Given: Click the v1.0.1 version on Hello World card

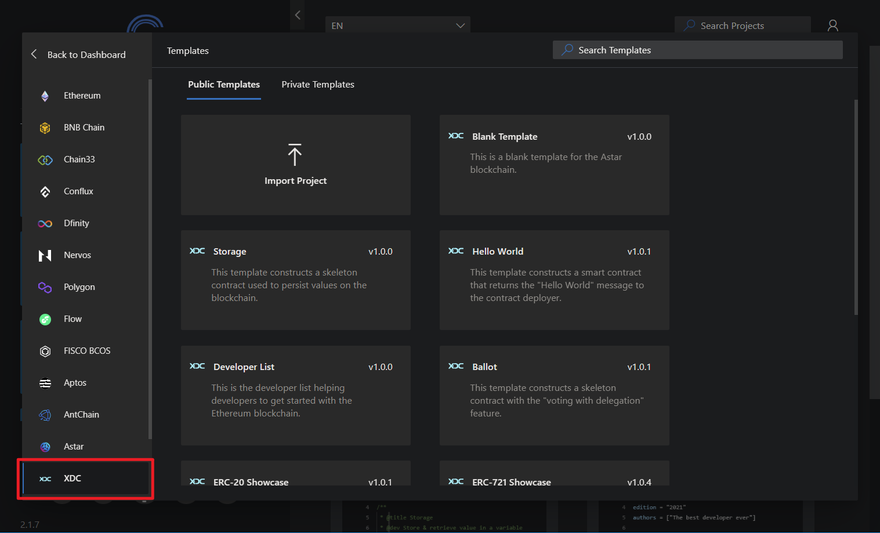Looking at the screenshot, I should coord(639,251).
